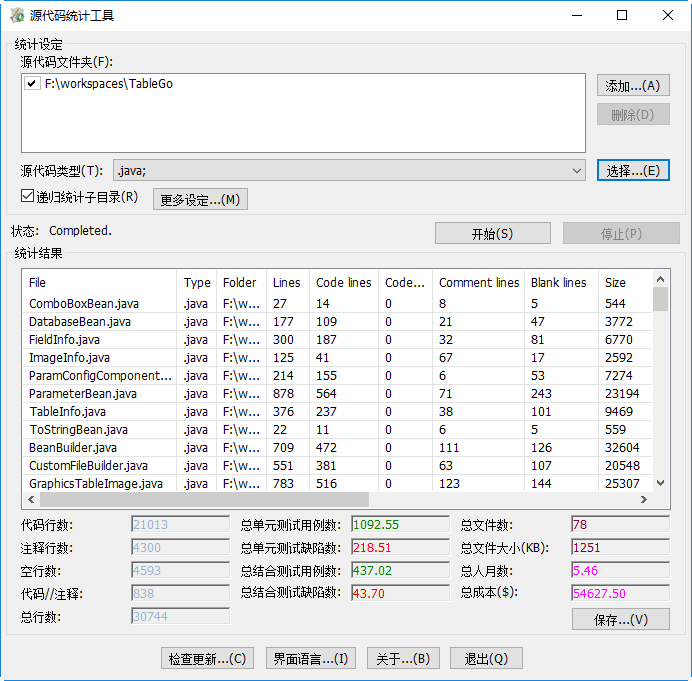The height and width of the screenshot is (681, 692).
Task: Sort by the Folder column header
Action: (241, 282)
